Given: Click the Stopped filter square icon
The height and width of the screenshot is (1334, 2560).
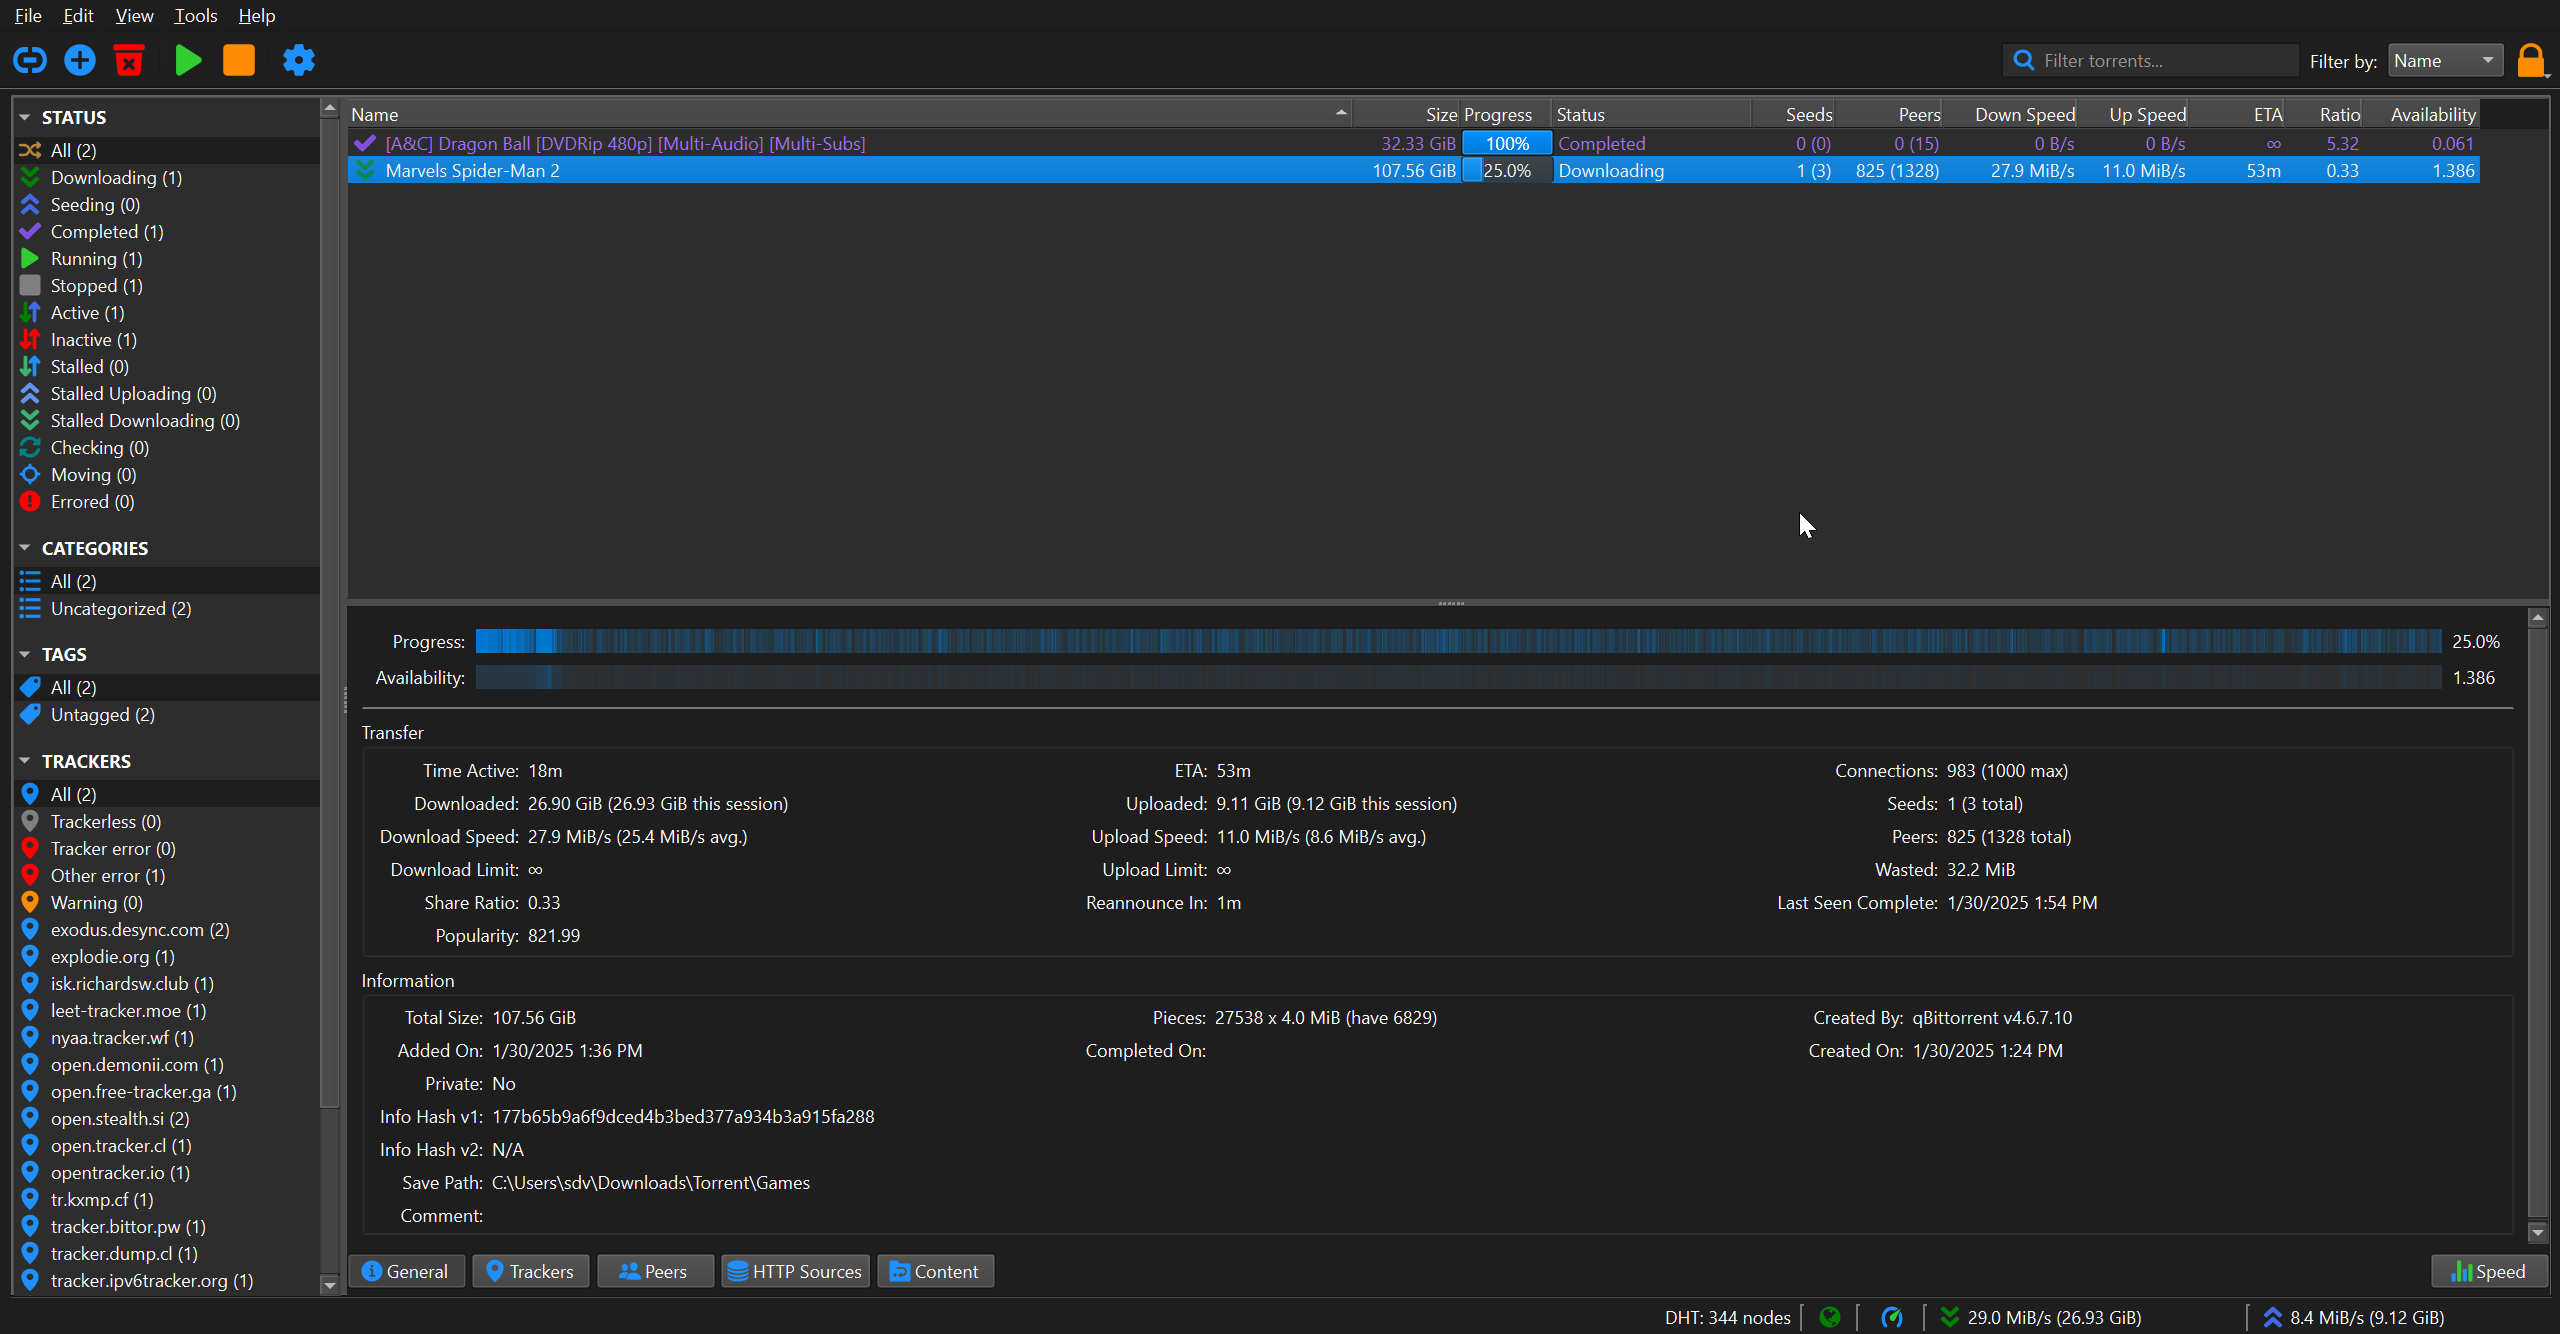Looking at the screenshot, I should [30, 286].
